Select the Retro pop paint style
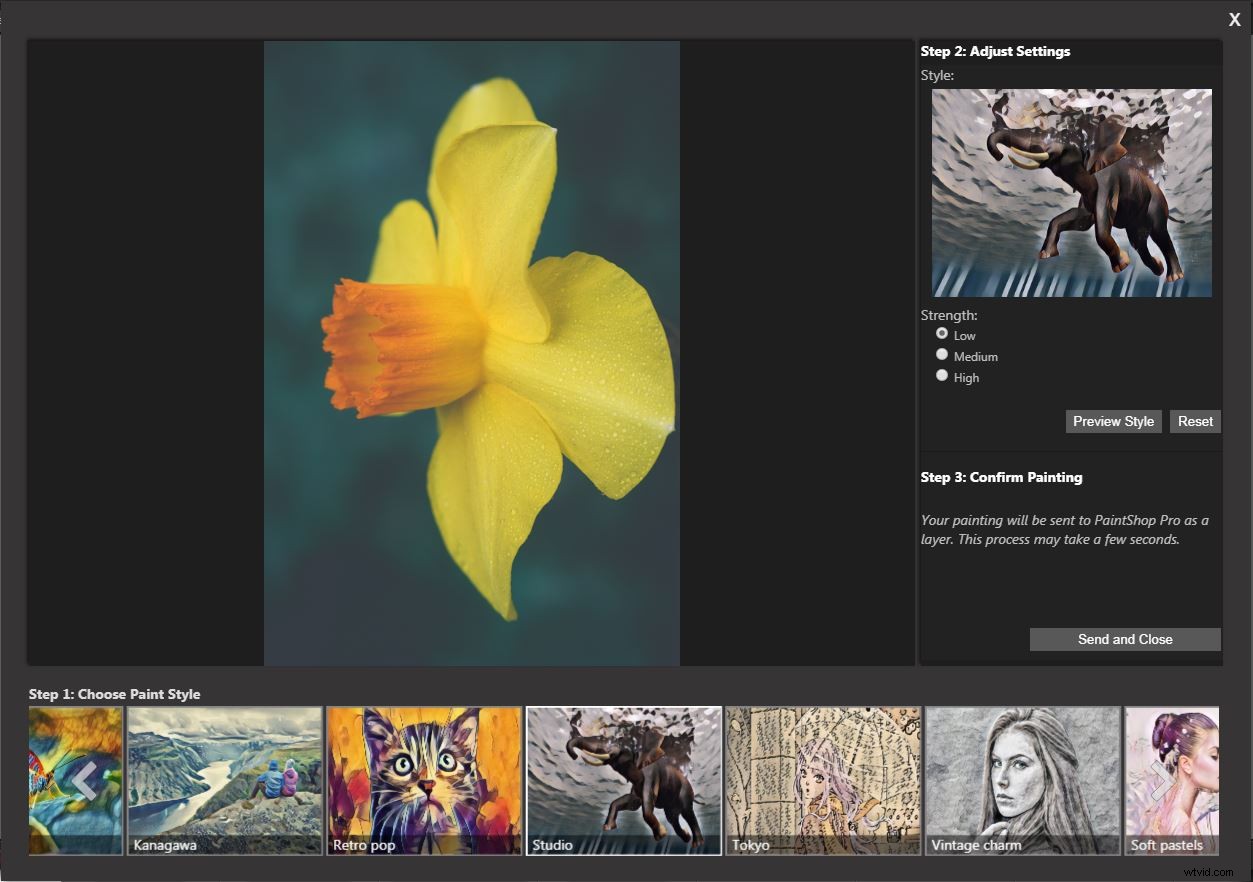The image size is (1253, 882). coord(423,780)
